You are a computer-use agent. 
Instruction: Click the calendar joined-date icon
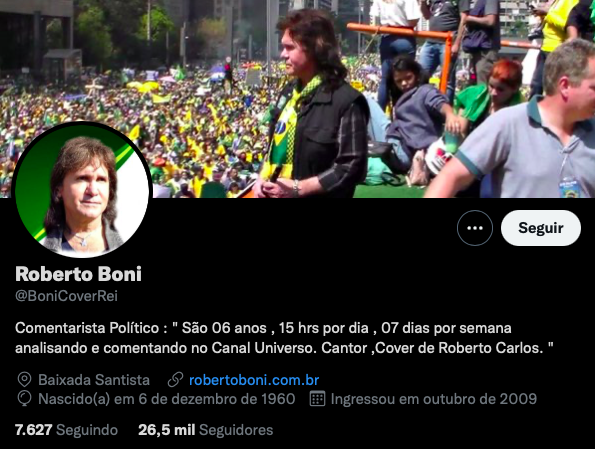(x=317, y=399)
